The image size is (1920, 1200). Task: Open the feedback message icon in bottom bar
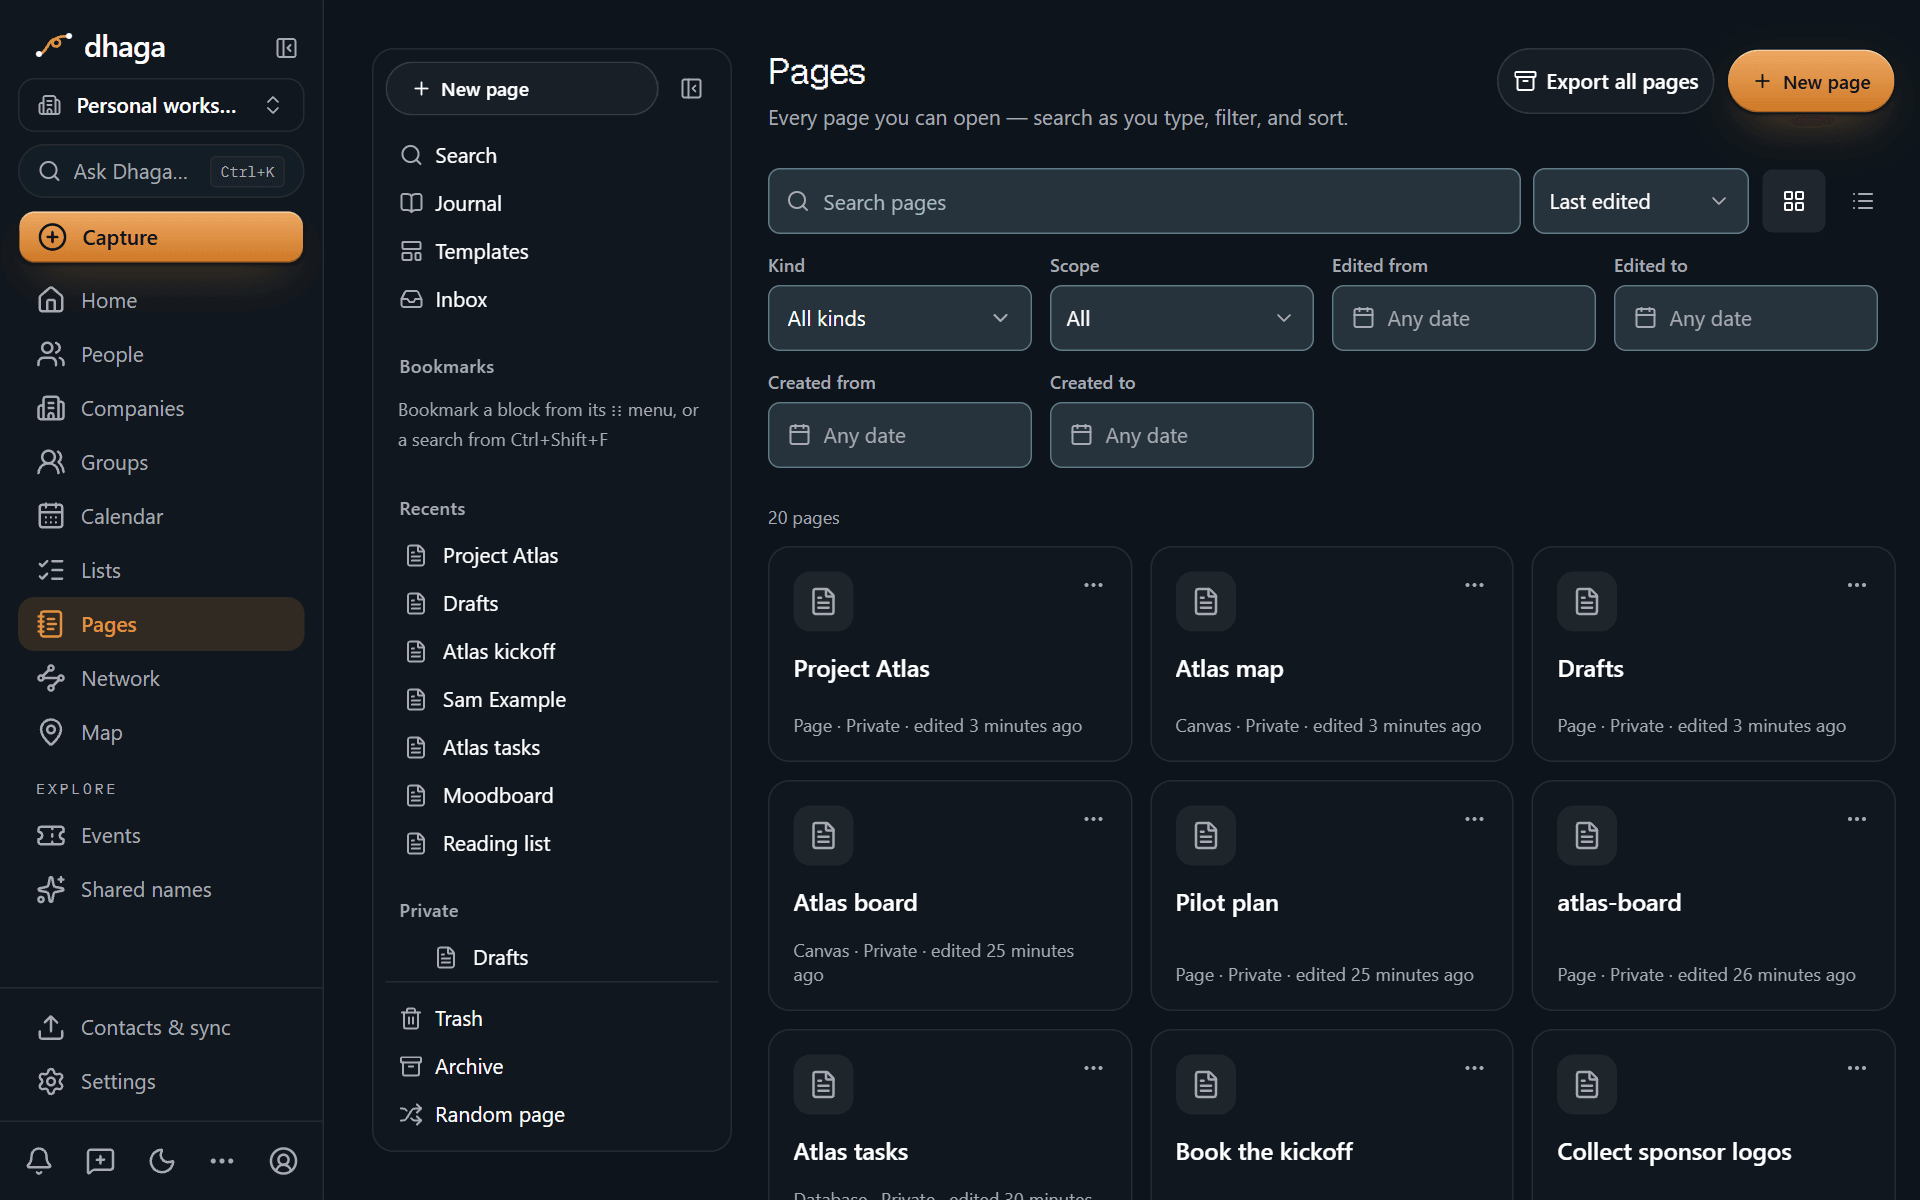100,1161
